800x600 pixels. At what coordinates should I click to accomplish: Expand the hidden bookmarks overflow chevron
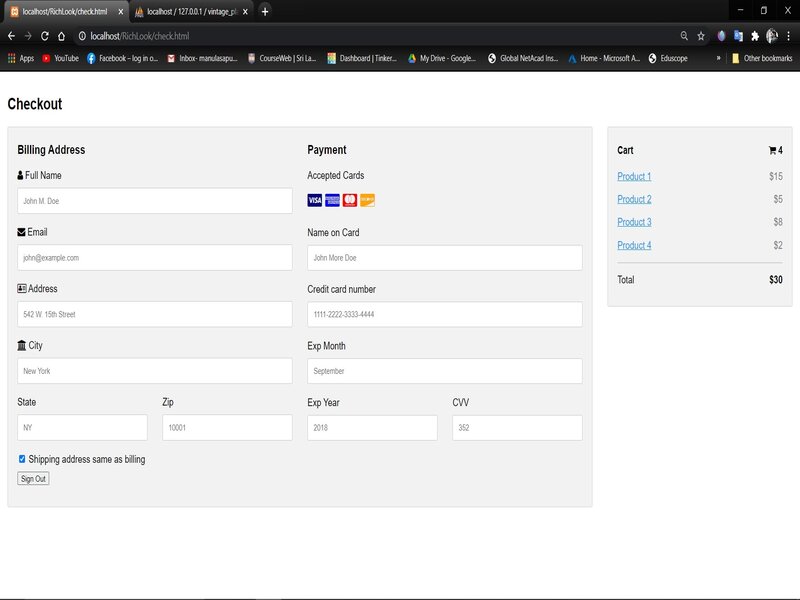[x=718, y=58]
